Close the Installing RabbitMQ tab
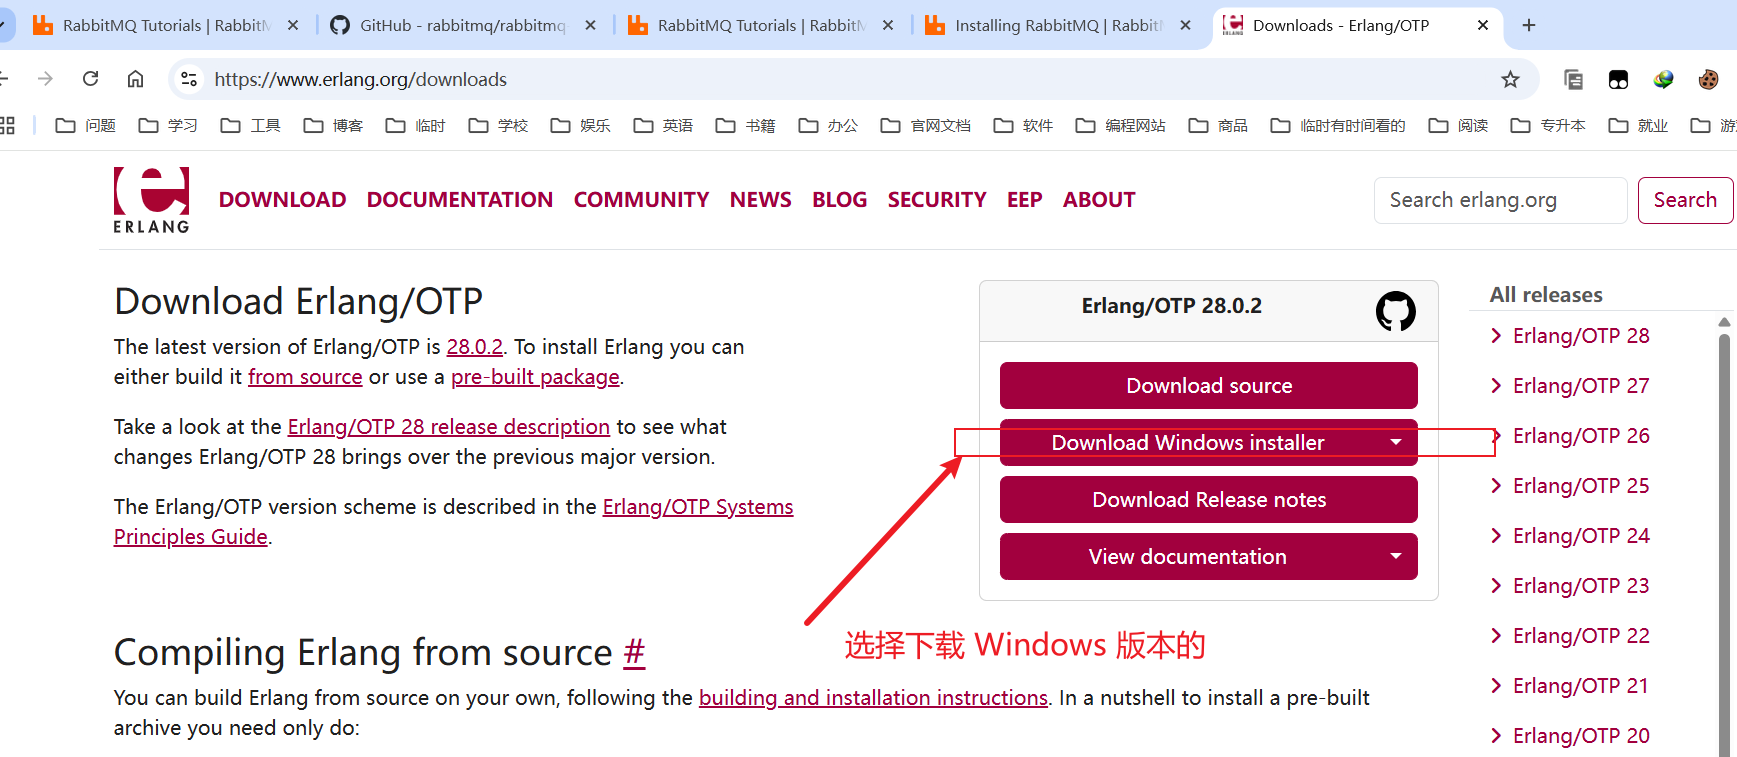Screen dimensions: 1737x757 coord(1185,25)
